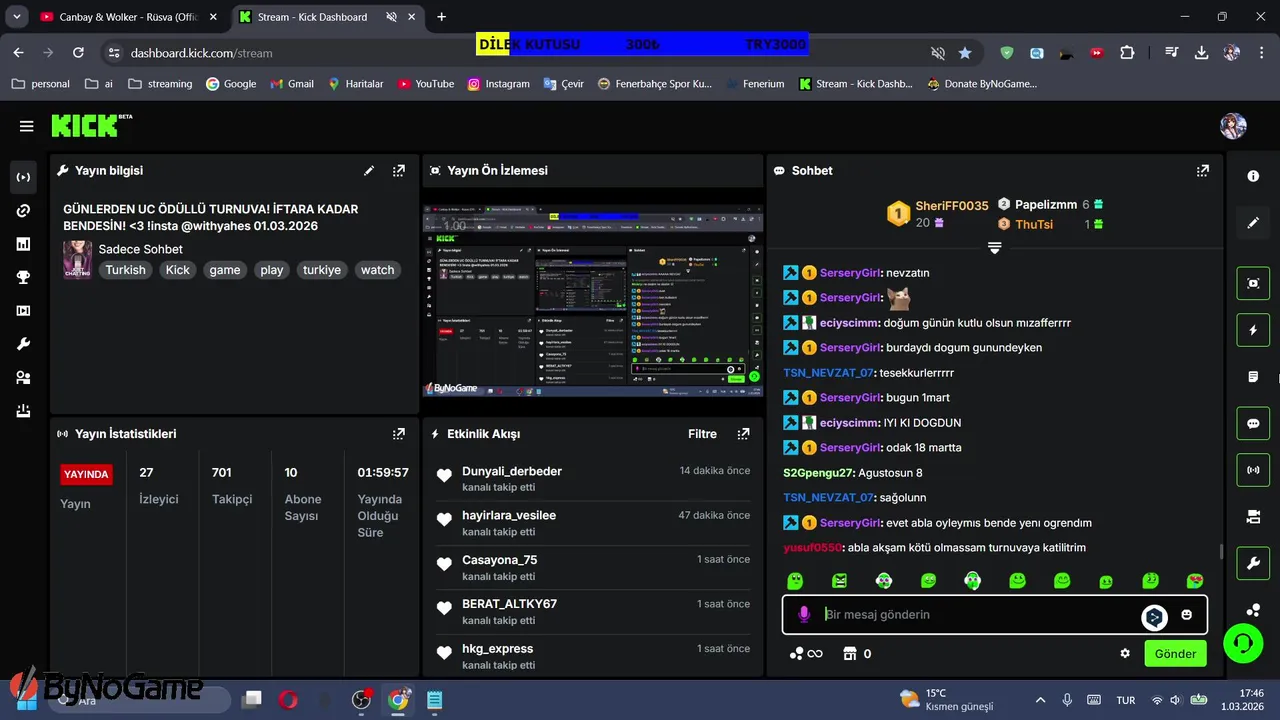1280x720 pixels.
Task: Reload the page
Action: pyautogui.click(x=78, y=53)
